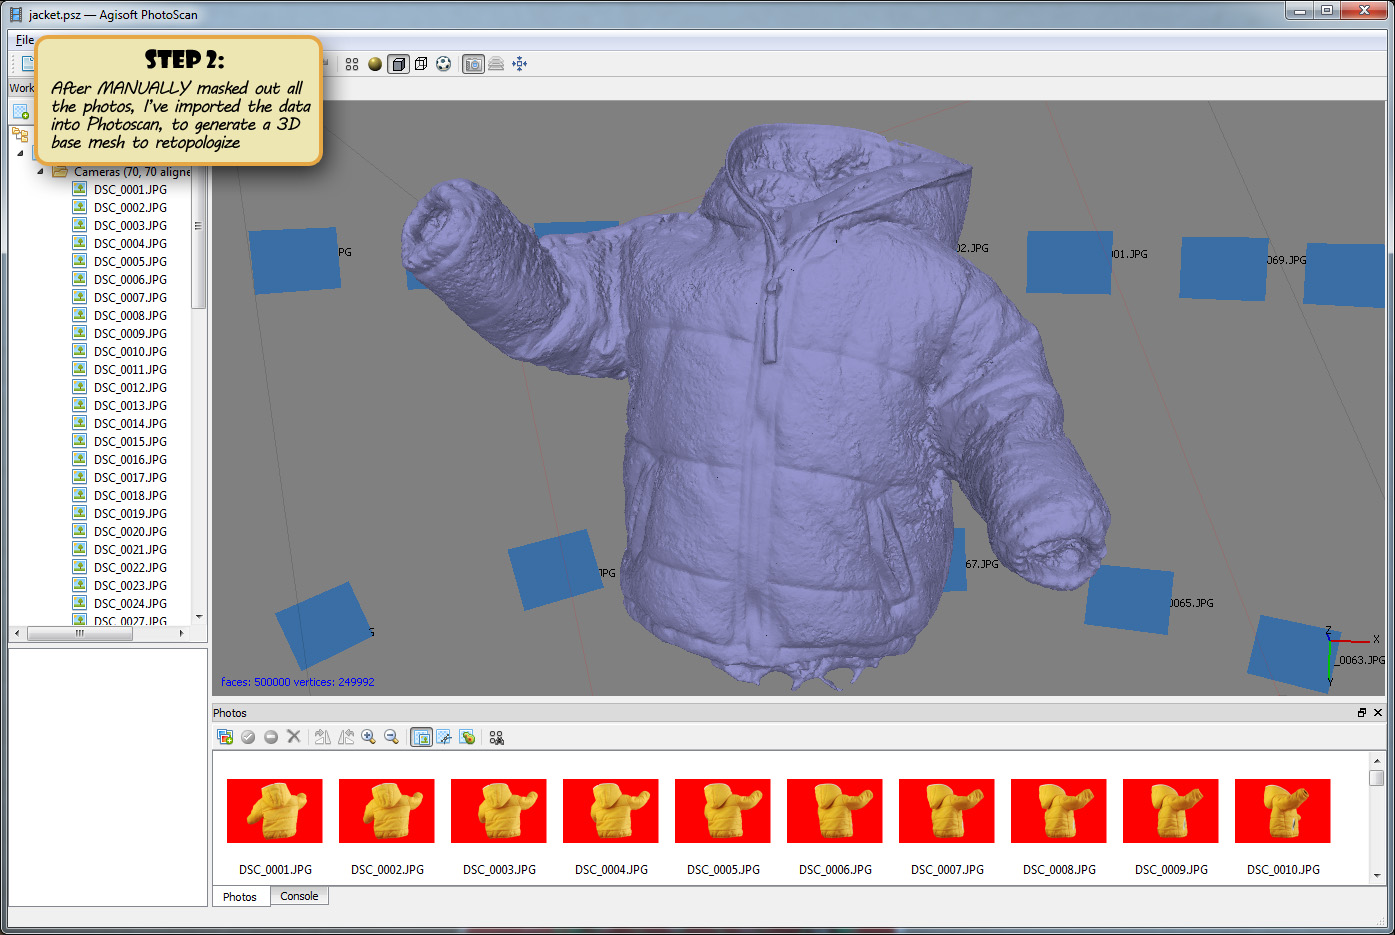Select DSC_0016.JPG in the camera tree
The image size is (1395, 935).
[130, 459]
